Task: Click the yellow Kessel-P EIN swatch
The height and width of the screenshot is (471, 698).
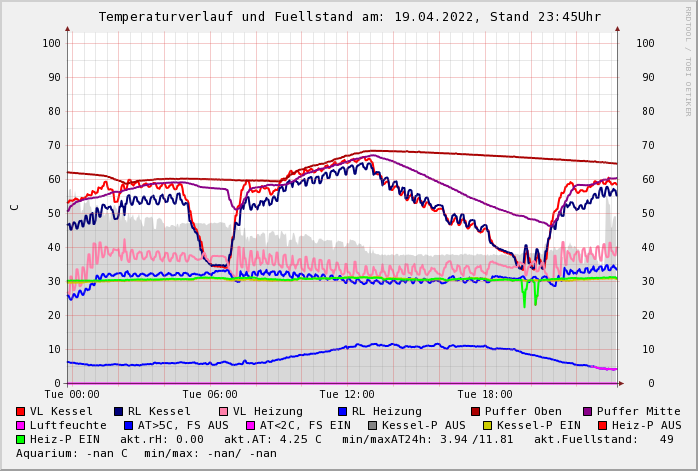Action: pyautogui.click(x=490, y=425)
